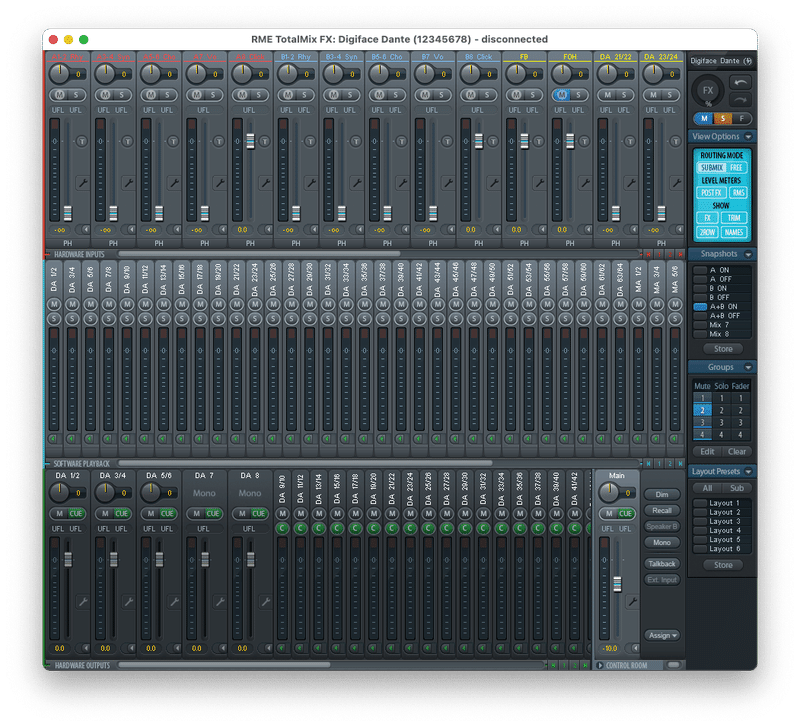
Task: Expand DA 7 output channel width arrow
Action: pyautogui.click(x=222, y=648)
